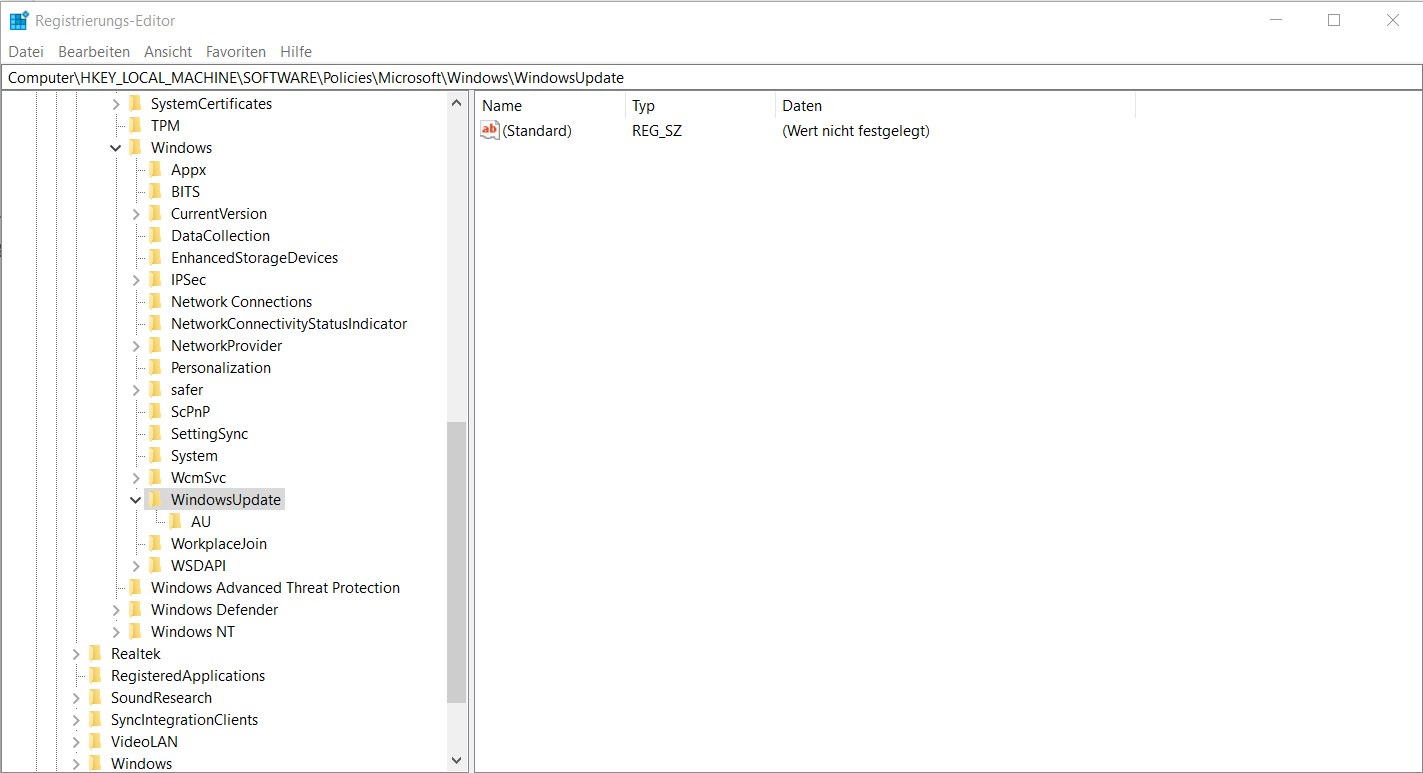Image resolution: width=1423 pixels, height=773 pixels.
Task: Select the Network Connections folder icon
Action: [x=155, y=301]
